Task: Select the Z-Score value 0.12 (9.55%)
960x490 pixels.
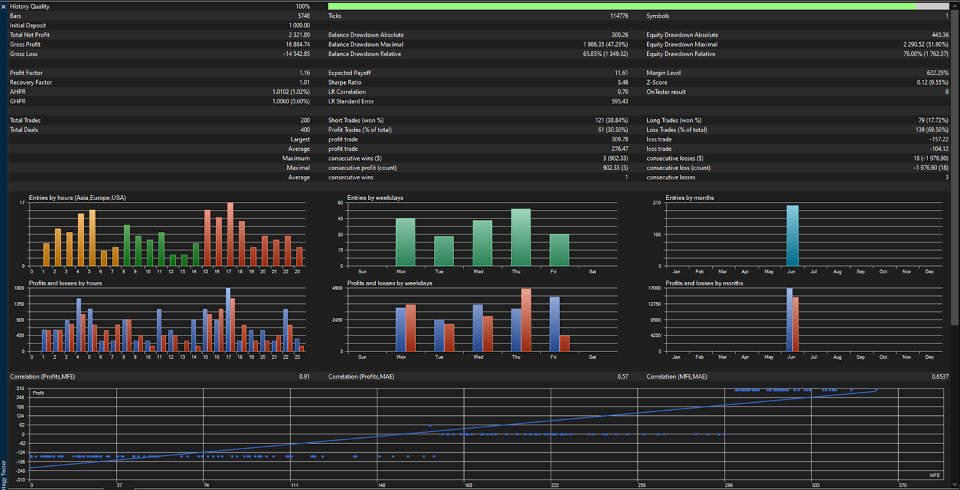Action: 933,82
